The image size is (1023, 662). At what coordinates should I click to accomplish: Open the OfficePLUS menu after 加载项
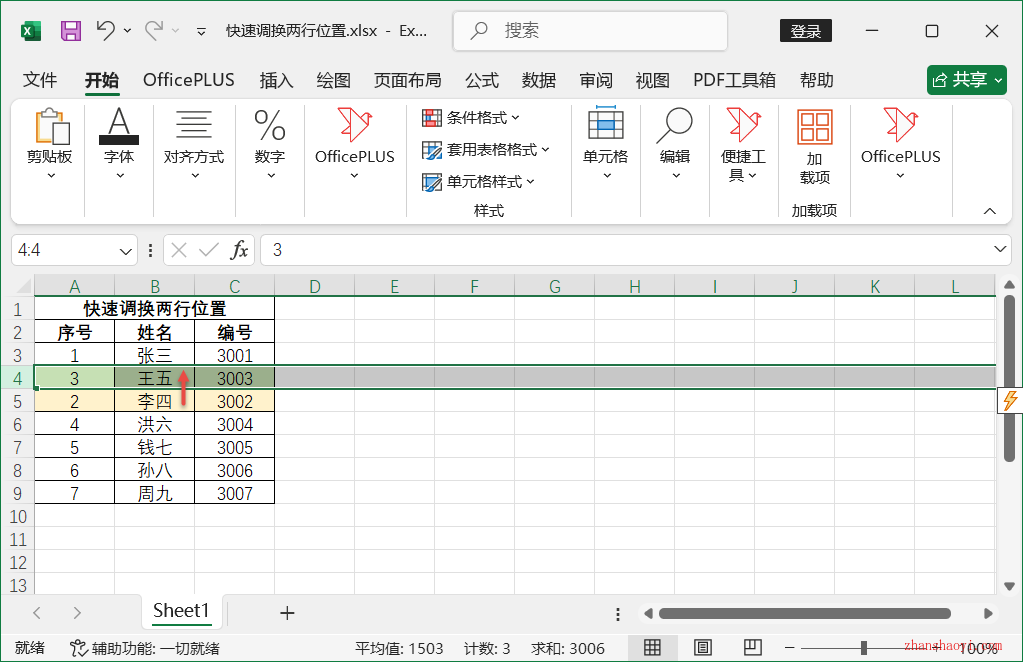tap(900, 144)
